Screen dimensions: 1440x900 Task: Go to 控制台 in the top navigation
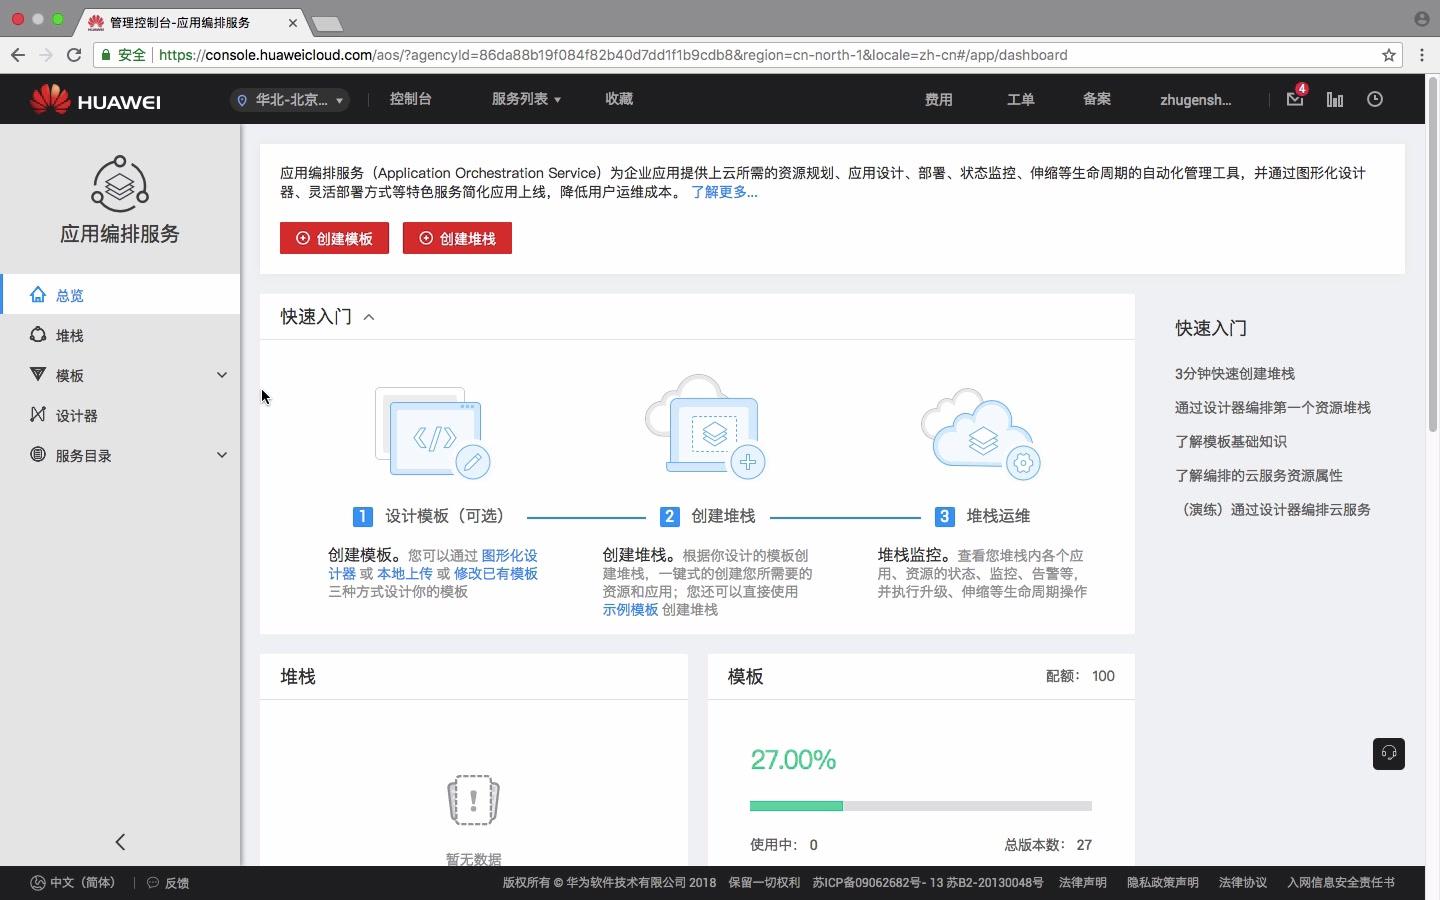pyautogui.click(x=411, y=99)
